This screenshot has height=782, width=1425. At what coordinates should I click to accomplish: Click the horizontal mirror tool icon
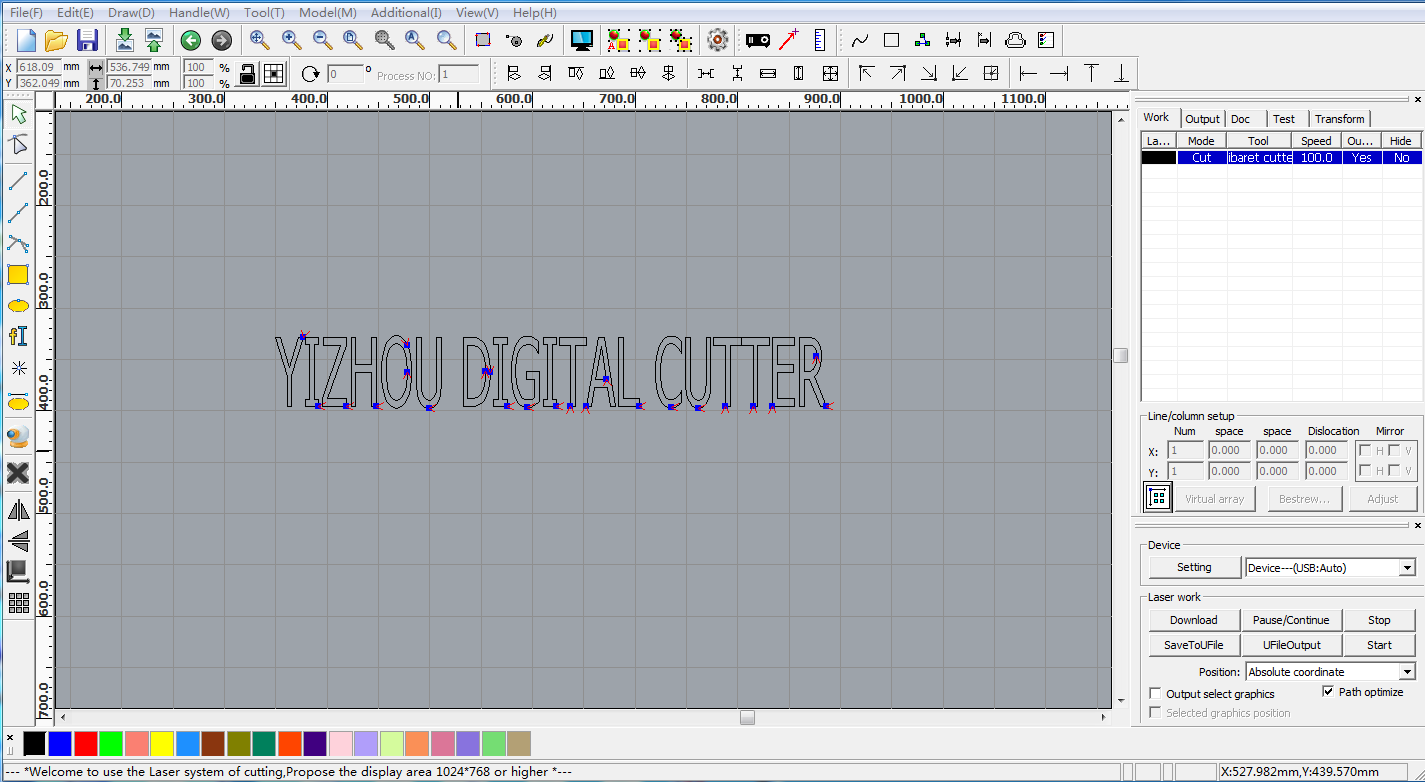(x=18, y=510)
